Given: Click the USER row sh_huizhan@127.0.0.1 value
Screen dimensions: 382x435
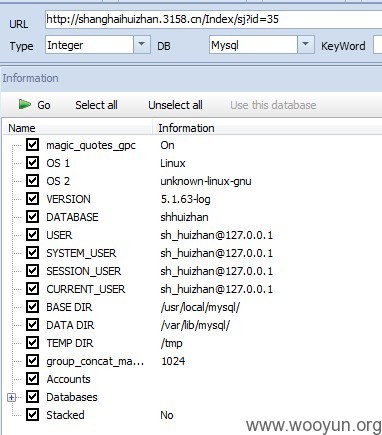Looking at the screenshot, I should click(216, 235).
